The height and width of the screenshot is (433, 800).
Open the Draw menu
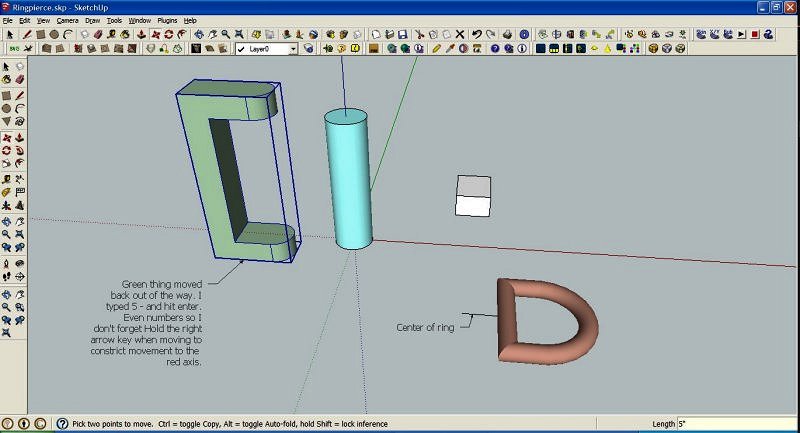tap(93, 20)
